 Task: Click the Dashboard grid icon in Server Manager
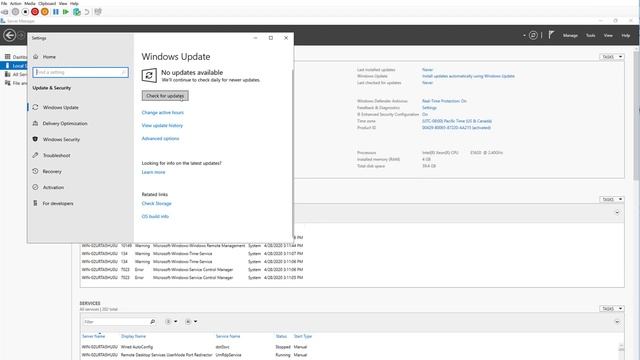tap(7, 57)
